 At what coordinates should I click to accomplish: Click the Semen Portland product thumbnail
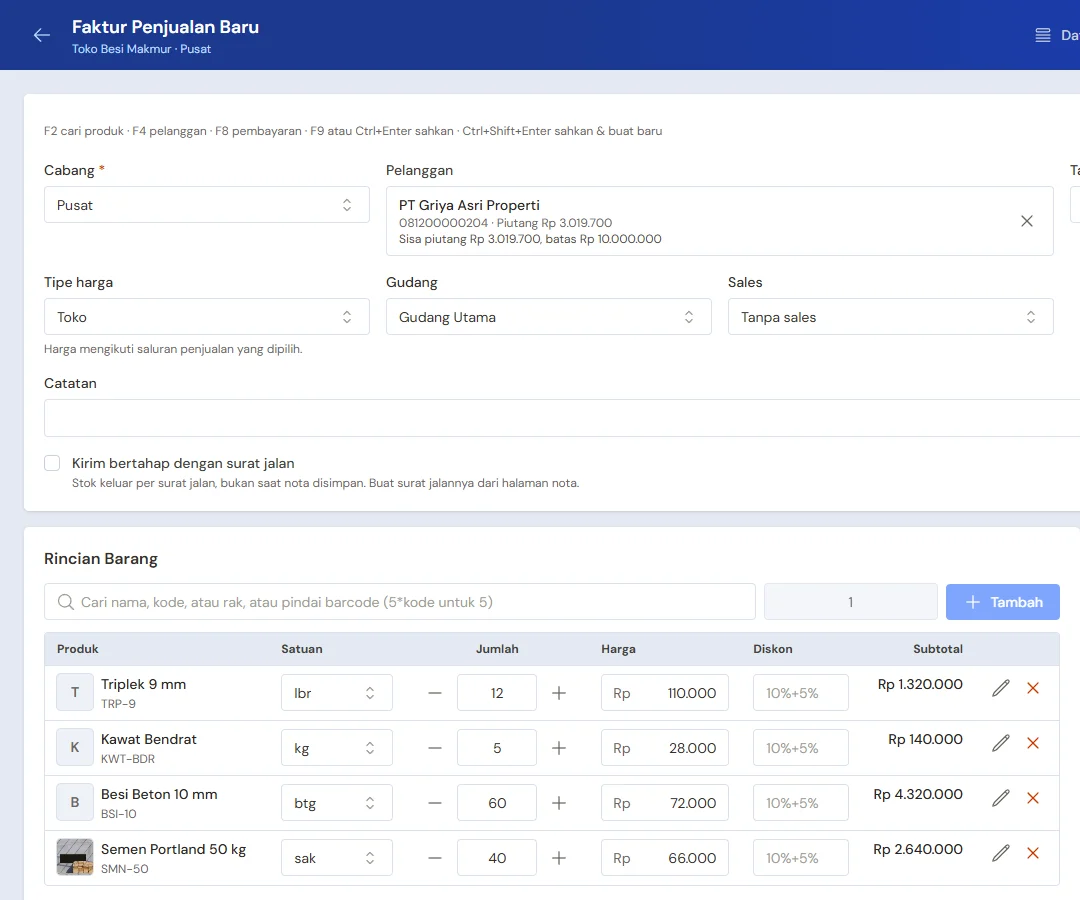pyautogui.click(x=74, y=857)
